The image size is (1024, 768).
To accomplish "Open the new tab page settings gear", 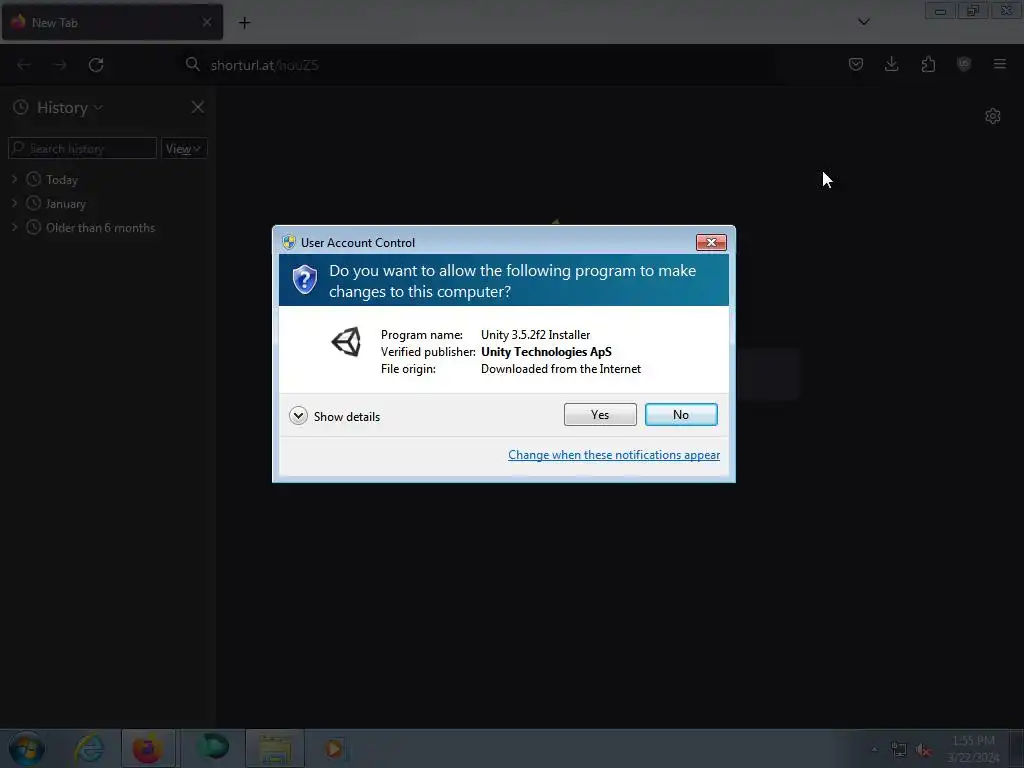I will tap(993, 116).
